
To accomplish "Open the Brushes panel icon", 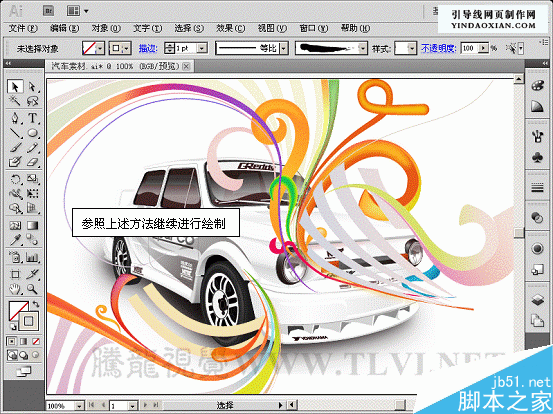I will point(537,136).
